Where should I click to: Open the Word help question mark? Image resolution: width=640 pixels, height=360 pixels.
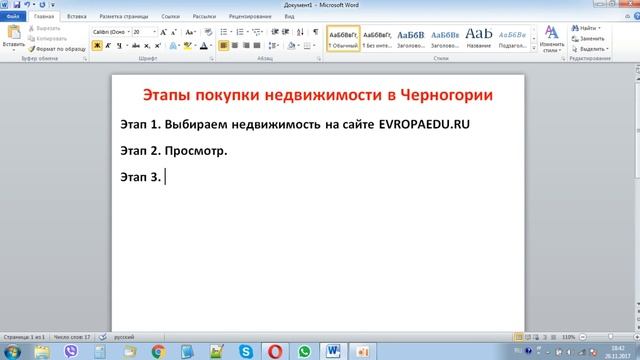point(637,16)
